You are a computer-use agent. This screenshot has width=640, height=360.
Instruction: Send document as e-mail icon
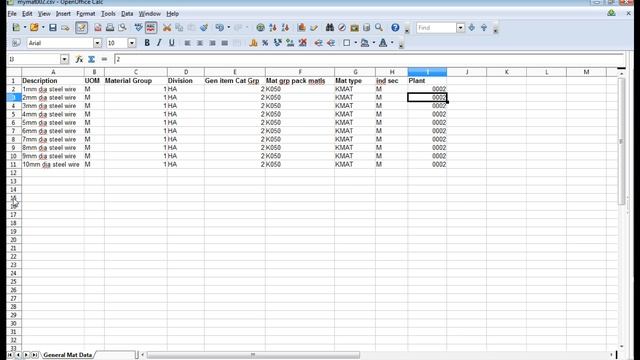65,28
